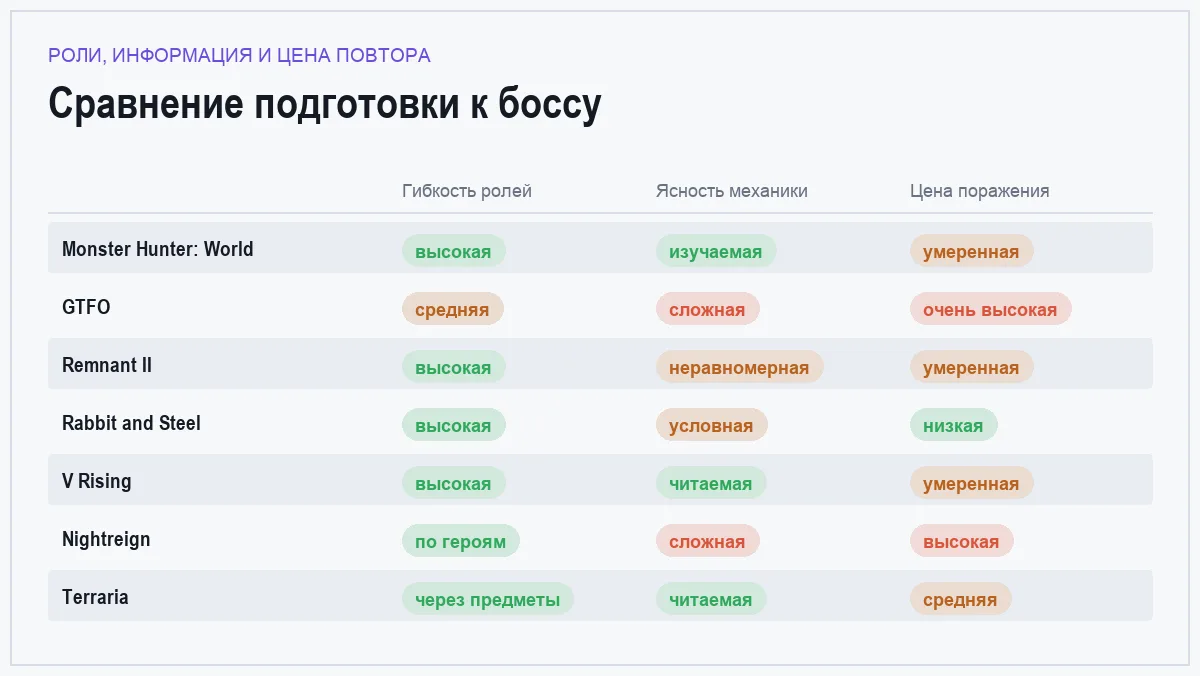Select the row name "GTFO"
The height and width of the screenshot is (676, 1200).
point(86,307)
